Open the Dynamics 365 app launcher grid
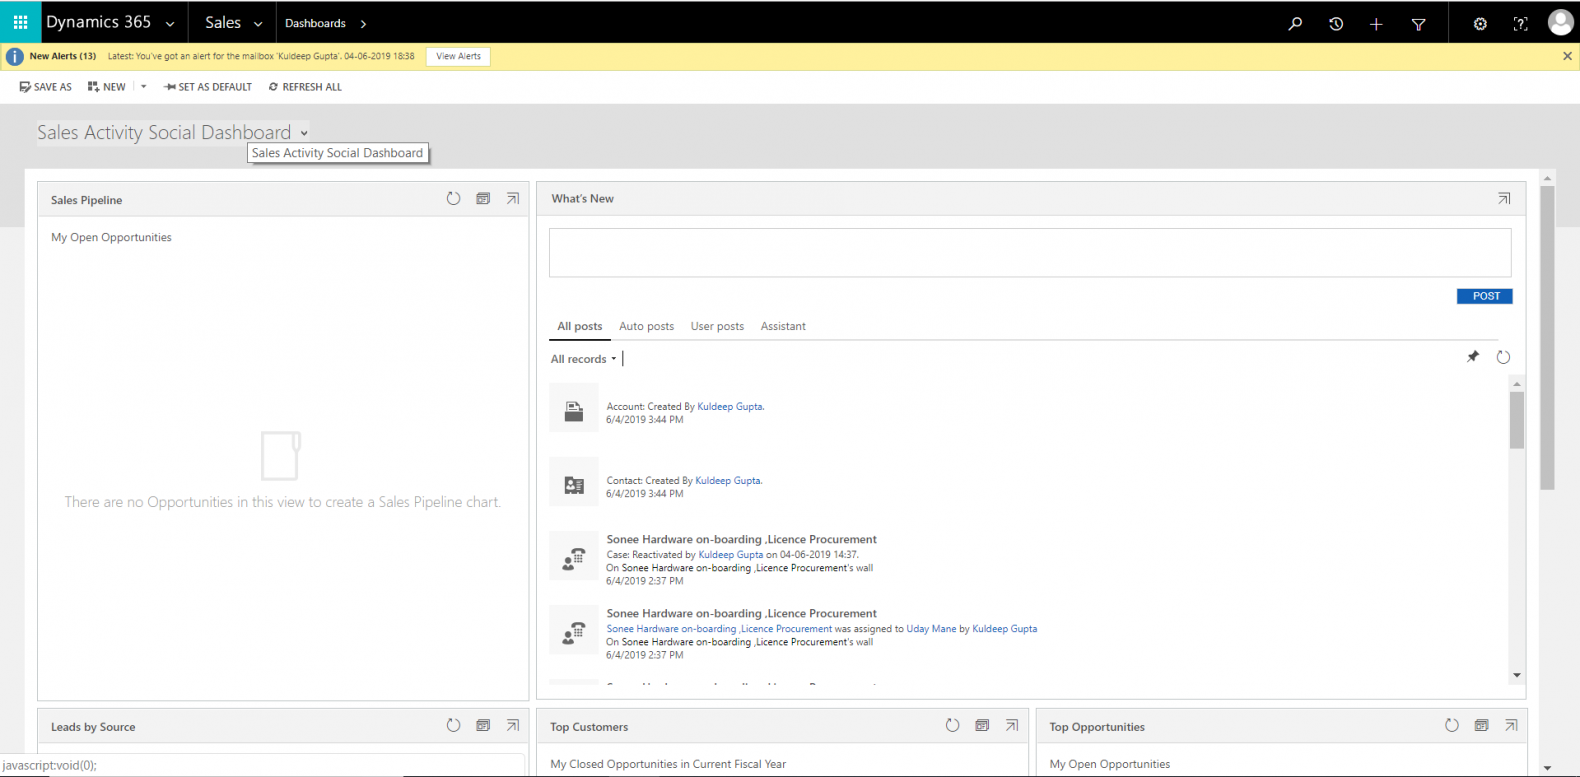This screenshot has width=1580, height=777. 20,22
